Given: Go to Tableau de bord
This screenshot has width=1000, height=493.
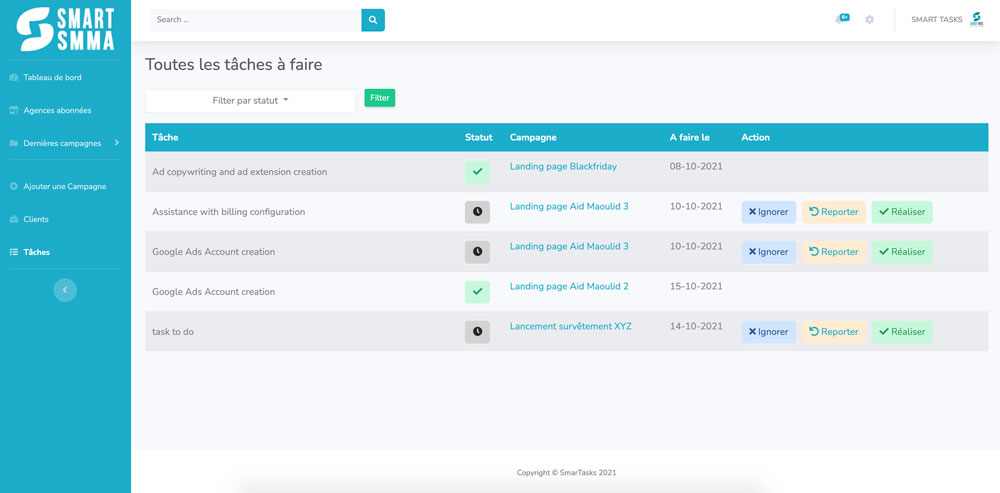Looking at the screenshot, I should (x=52, y=77).
